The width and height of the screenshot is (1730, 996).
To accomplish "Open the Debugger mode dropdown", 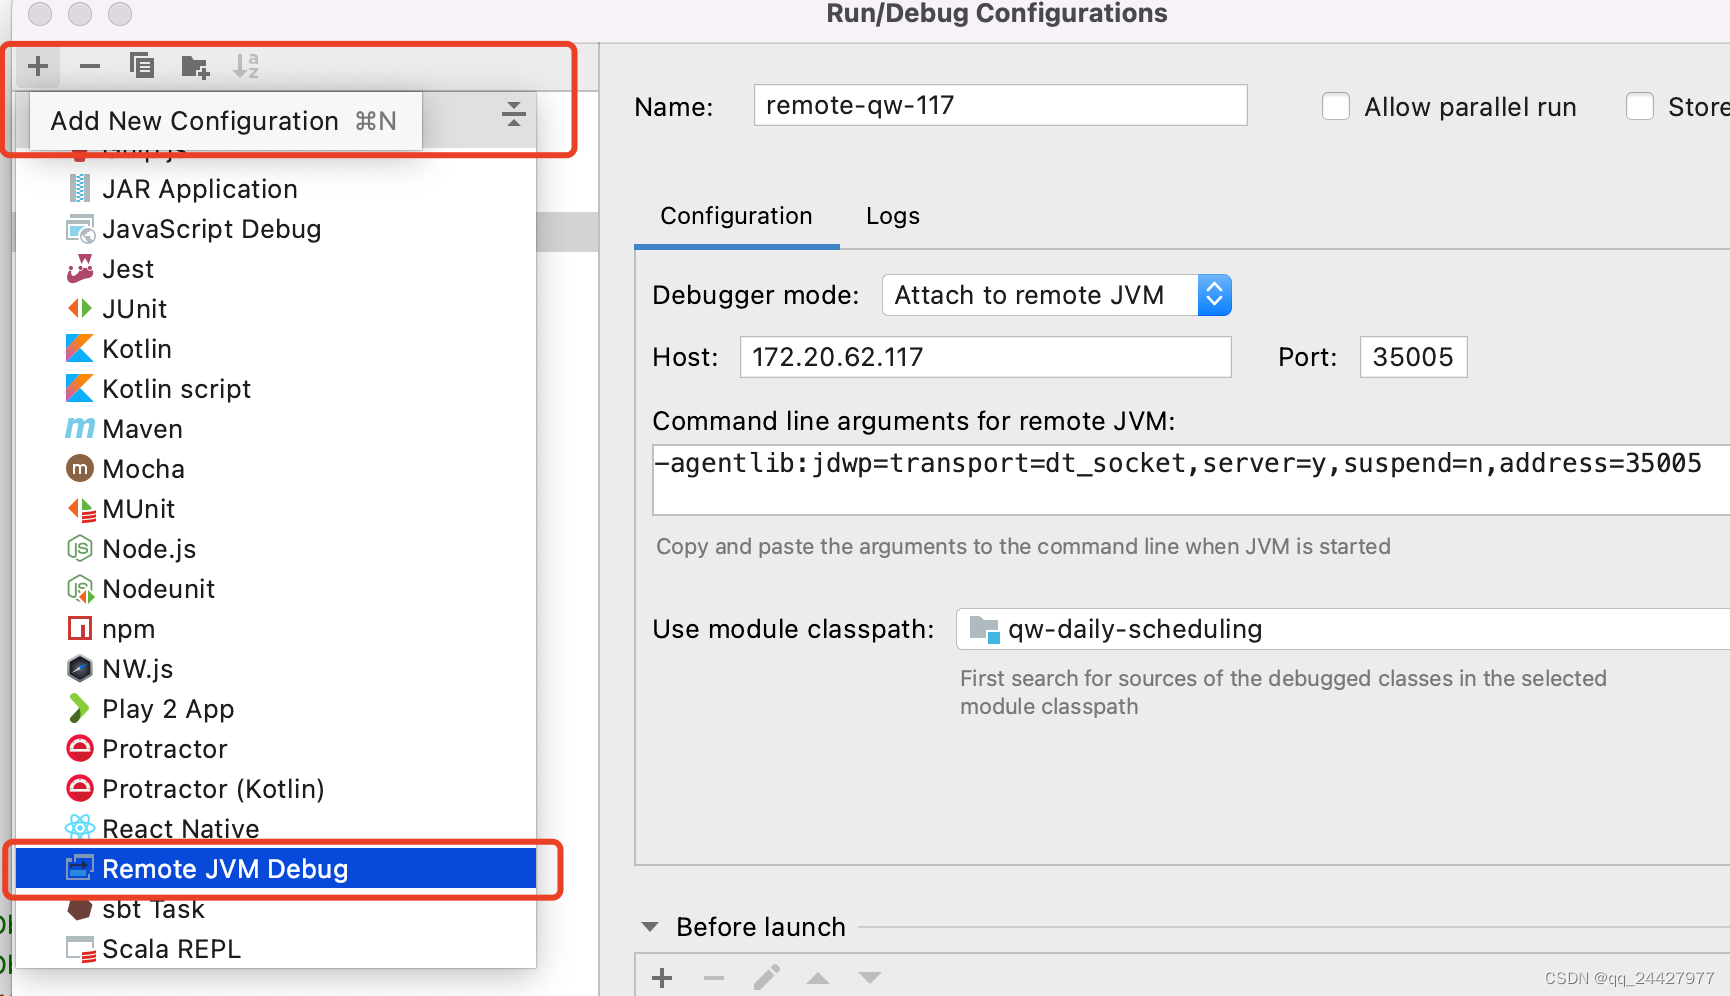I will (1056, 295).
